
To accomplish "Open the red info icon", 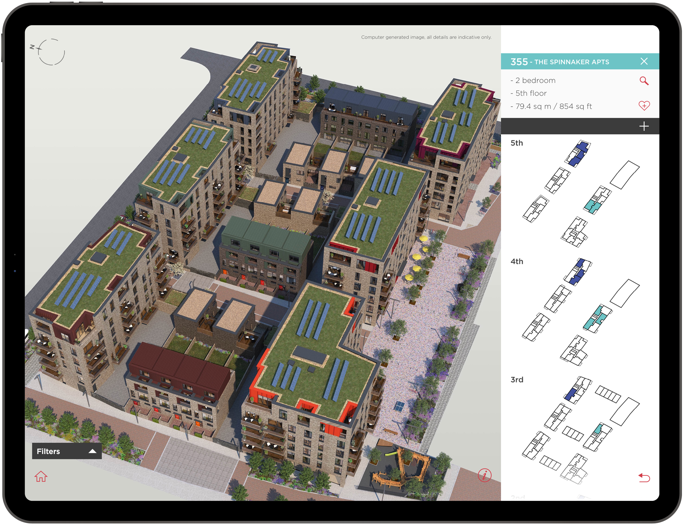I will pyautogui.click(x=485, y=476).
